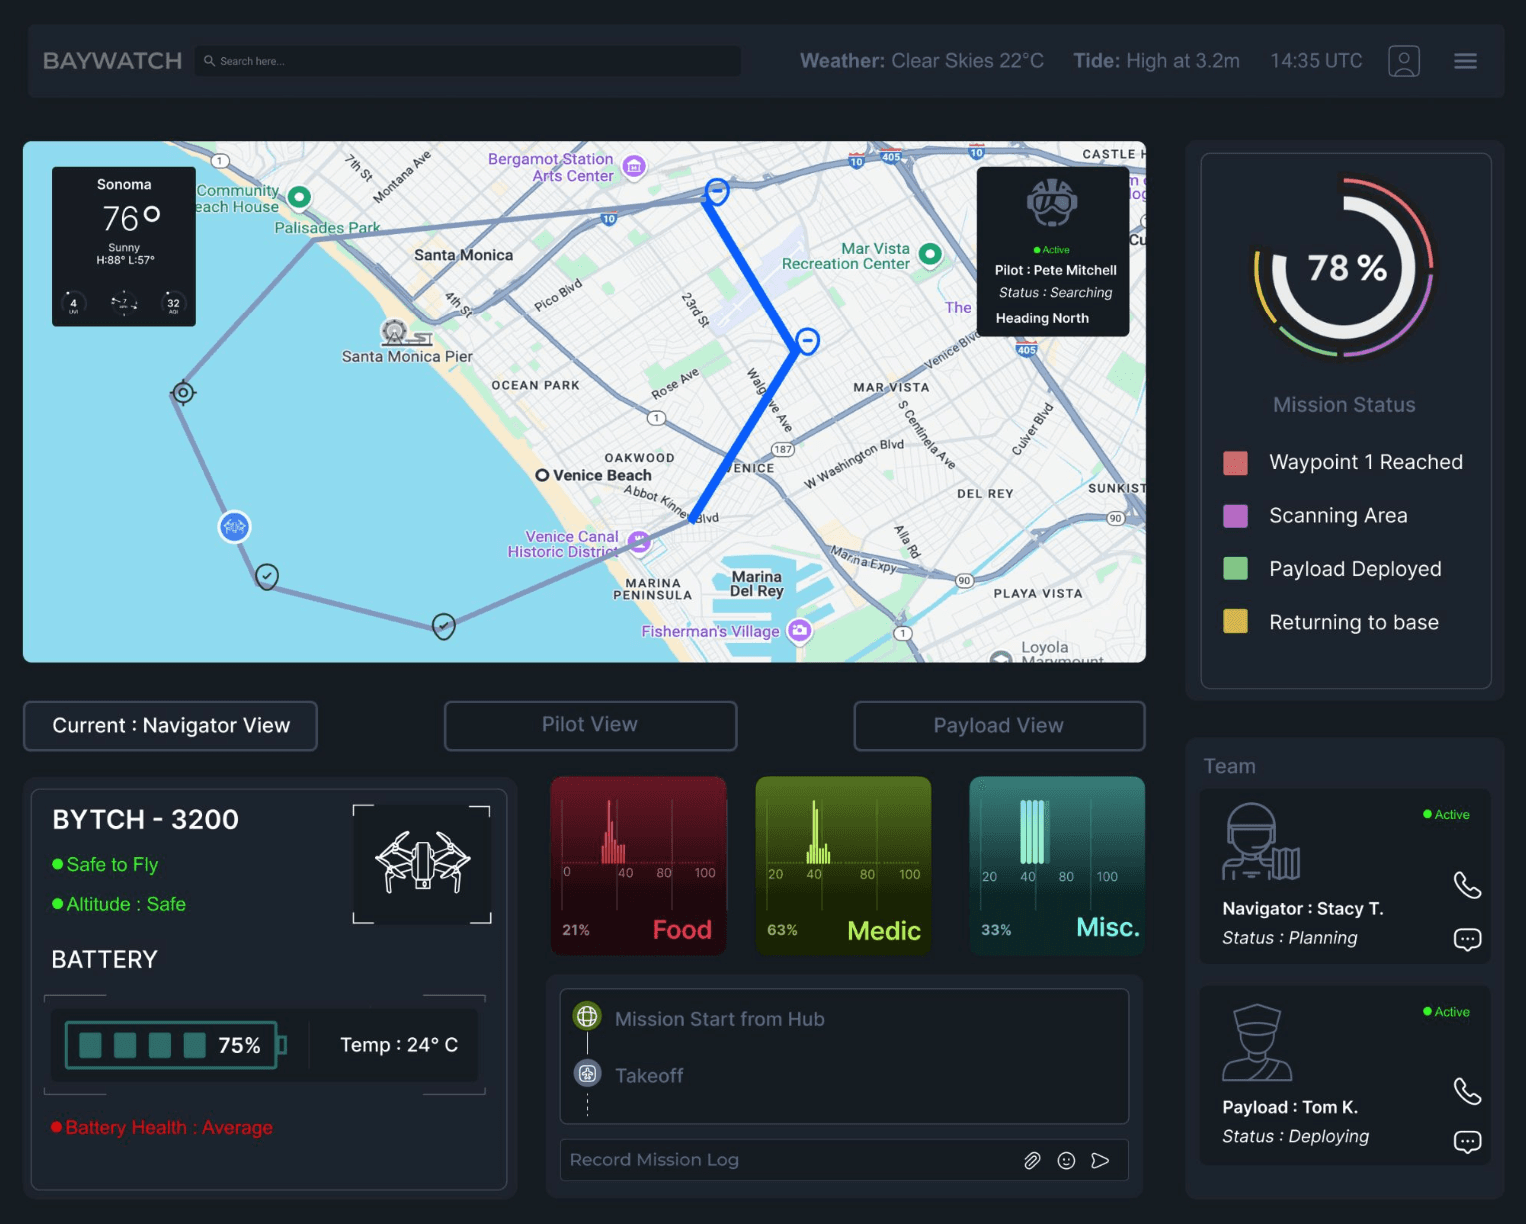Image resolution: width=1526 pixels, height=1224 pixels.
Task: Click Bergamot Station Arts Center marker
Action: tap(634, 166)
